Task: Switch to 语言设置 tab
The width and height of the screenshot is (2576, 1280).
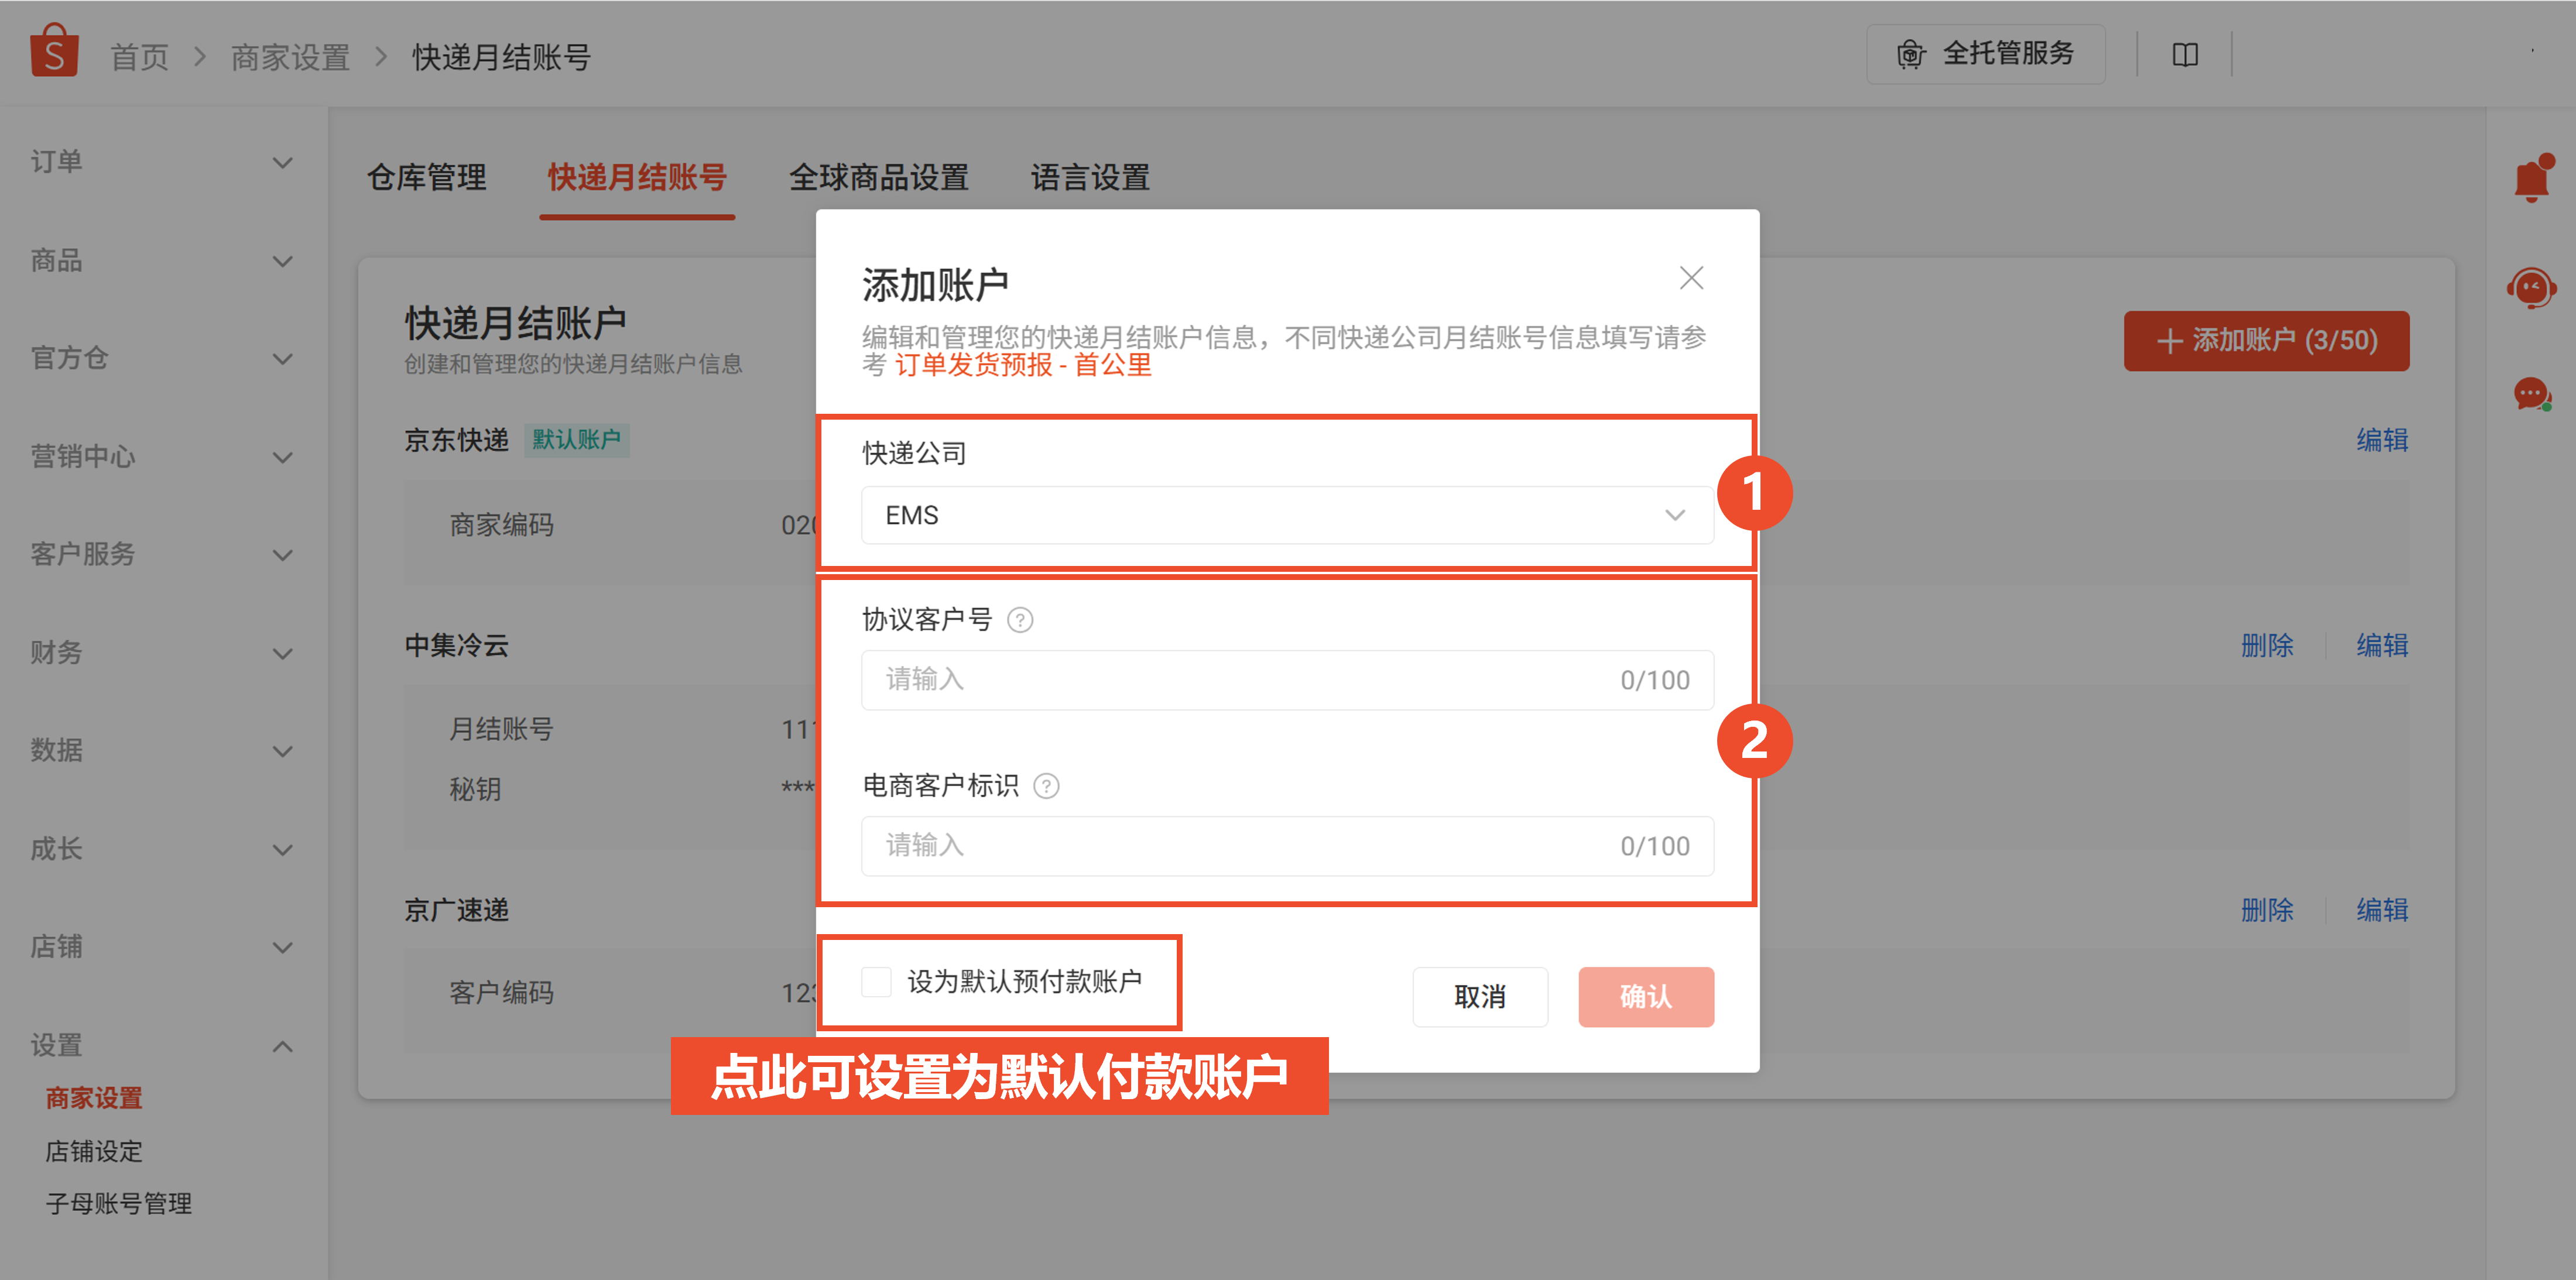Action: coord(1090,177)
